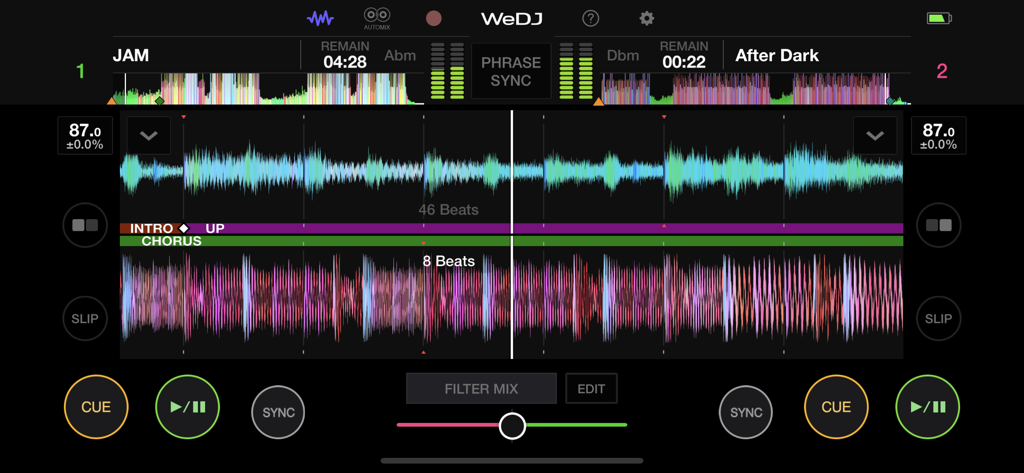1024x473 pixels.
Task: Enable the Automix feature
Action: coord(377,18)
